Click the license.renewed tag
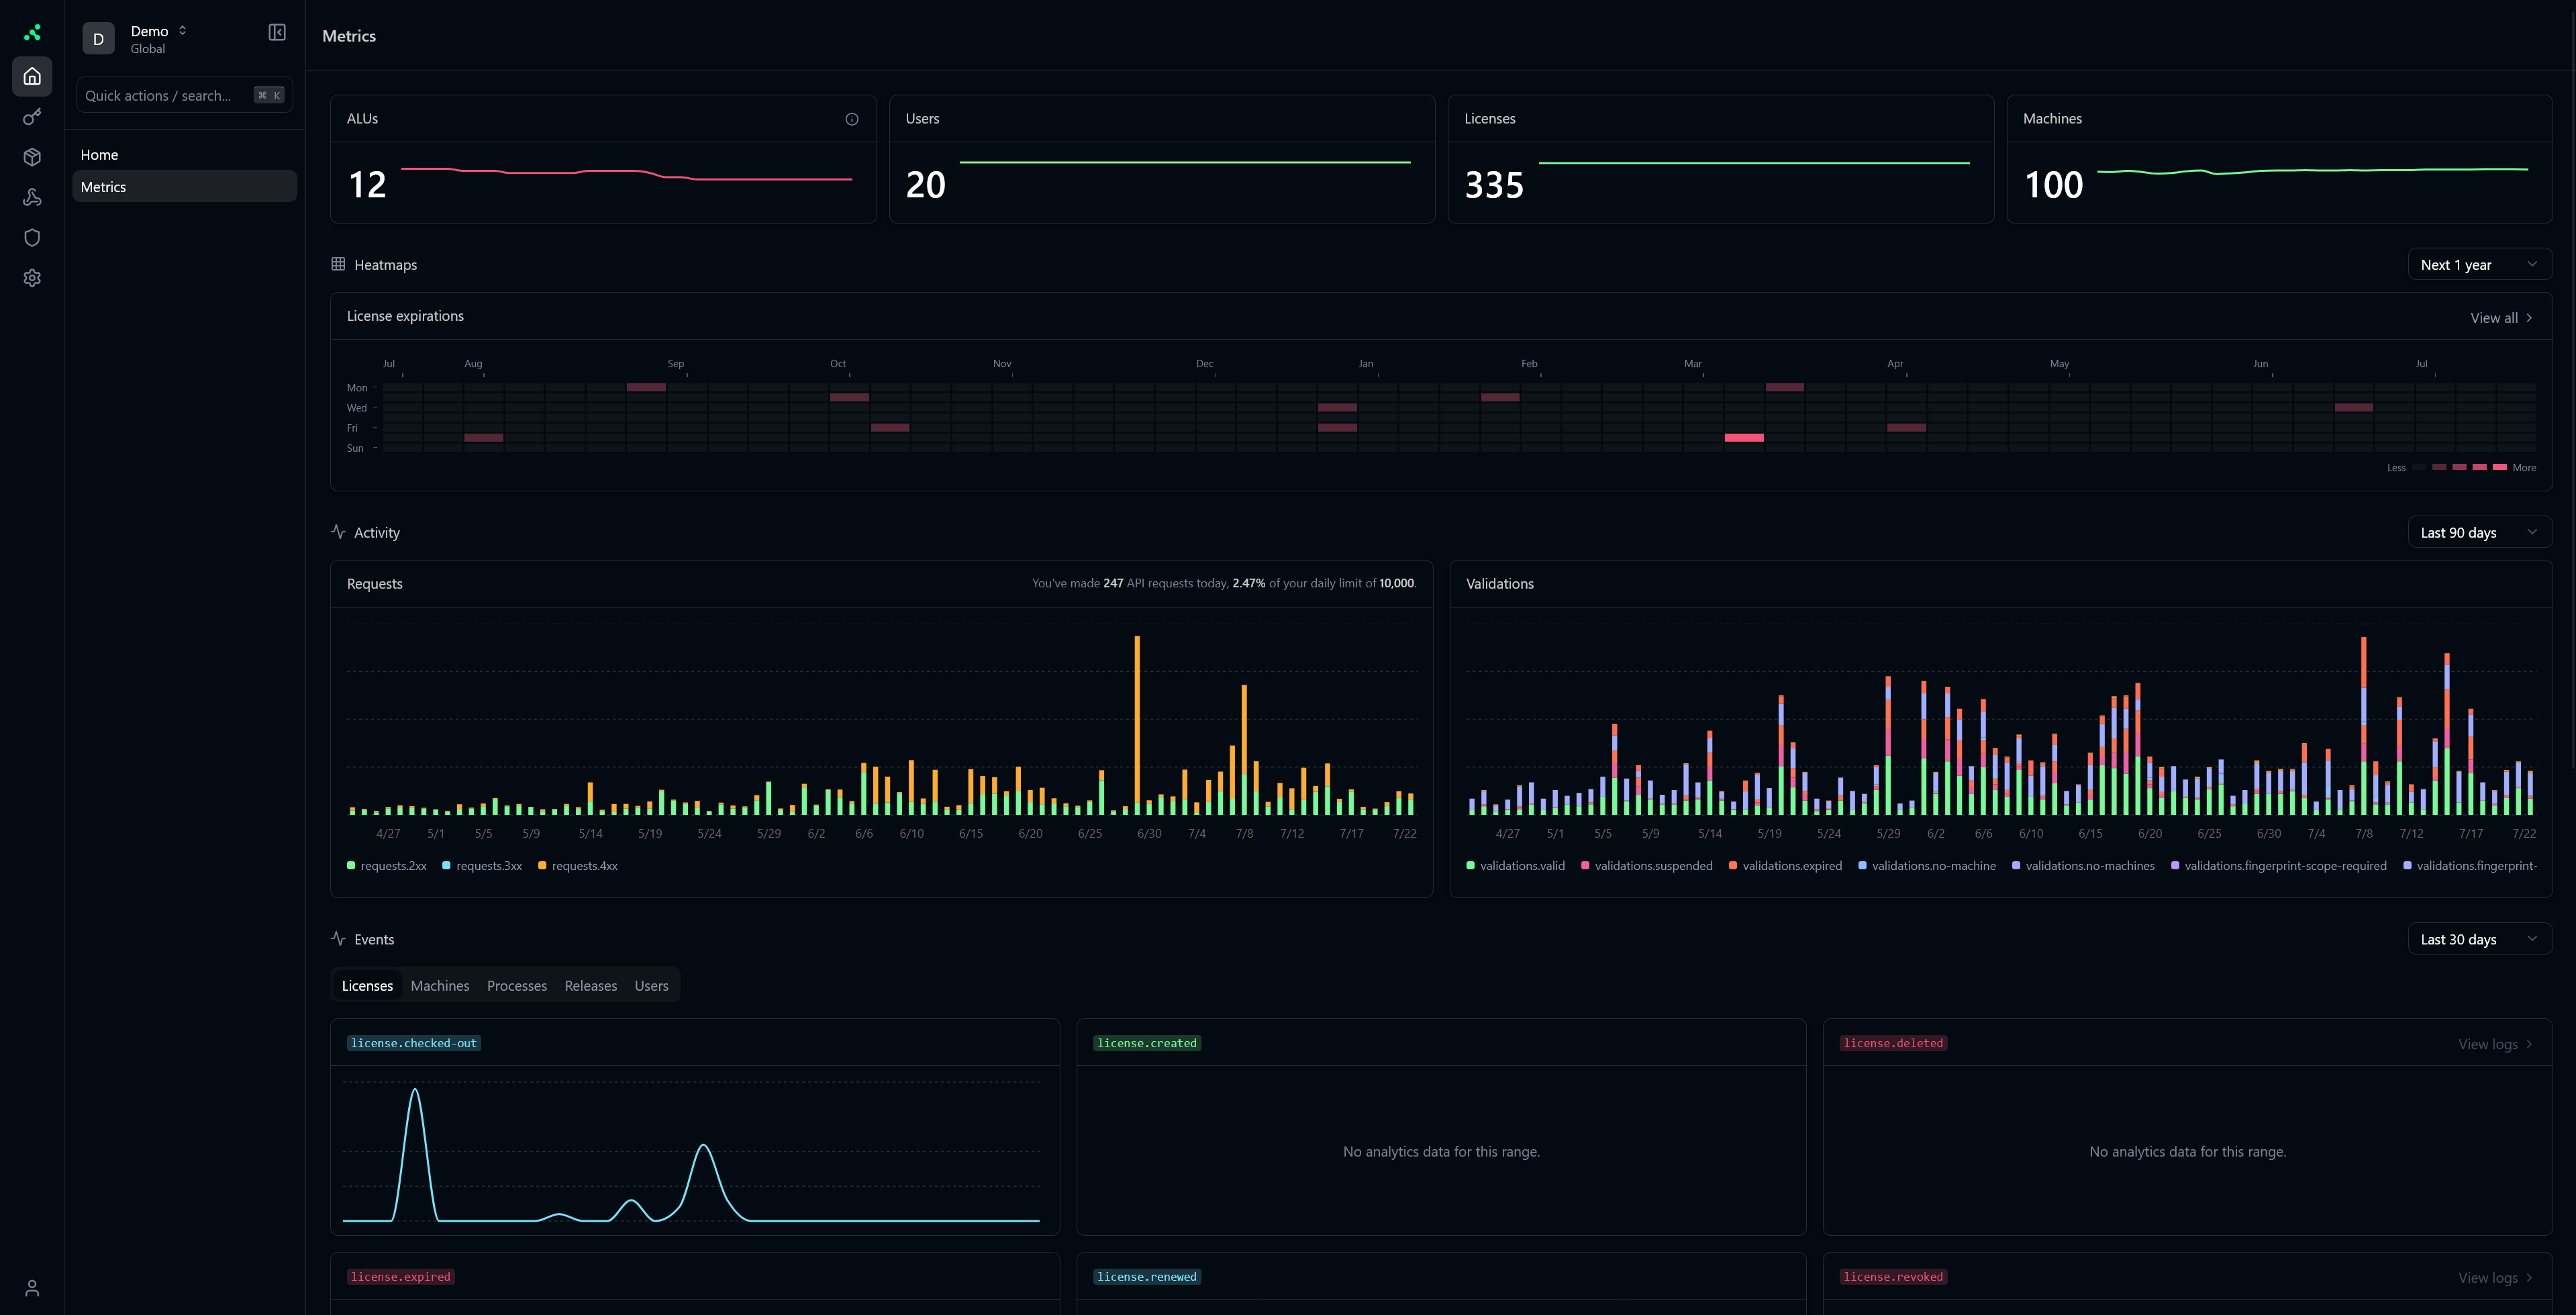 1147,1277
